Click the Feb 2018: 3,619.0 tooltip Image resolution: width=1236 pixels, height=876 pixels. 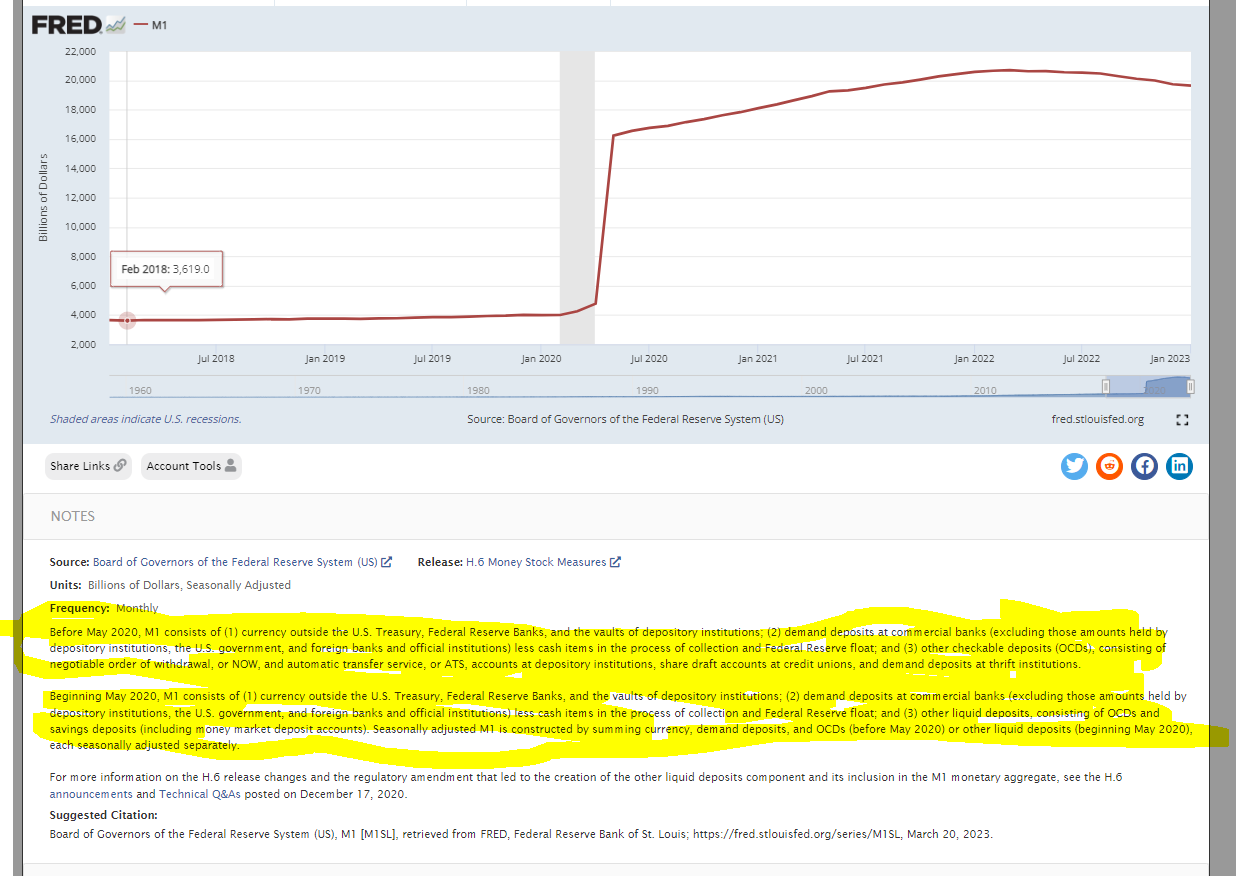coord(166,269)
